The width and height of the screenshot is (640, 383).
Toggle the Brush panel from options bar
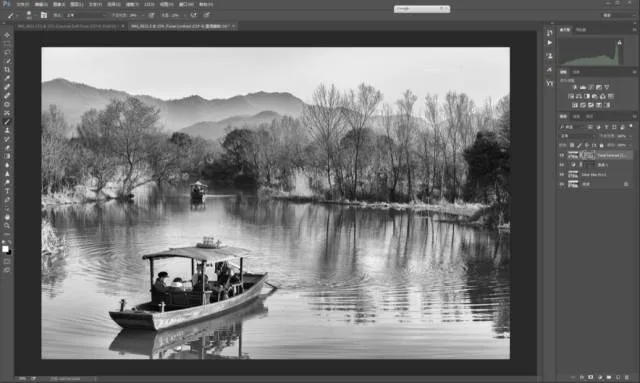point(44,15)
